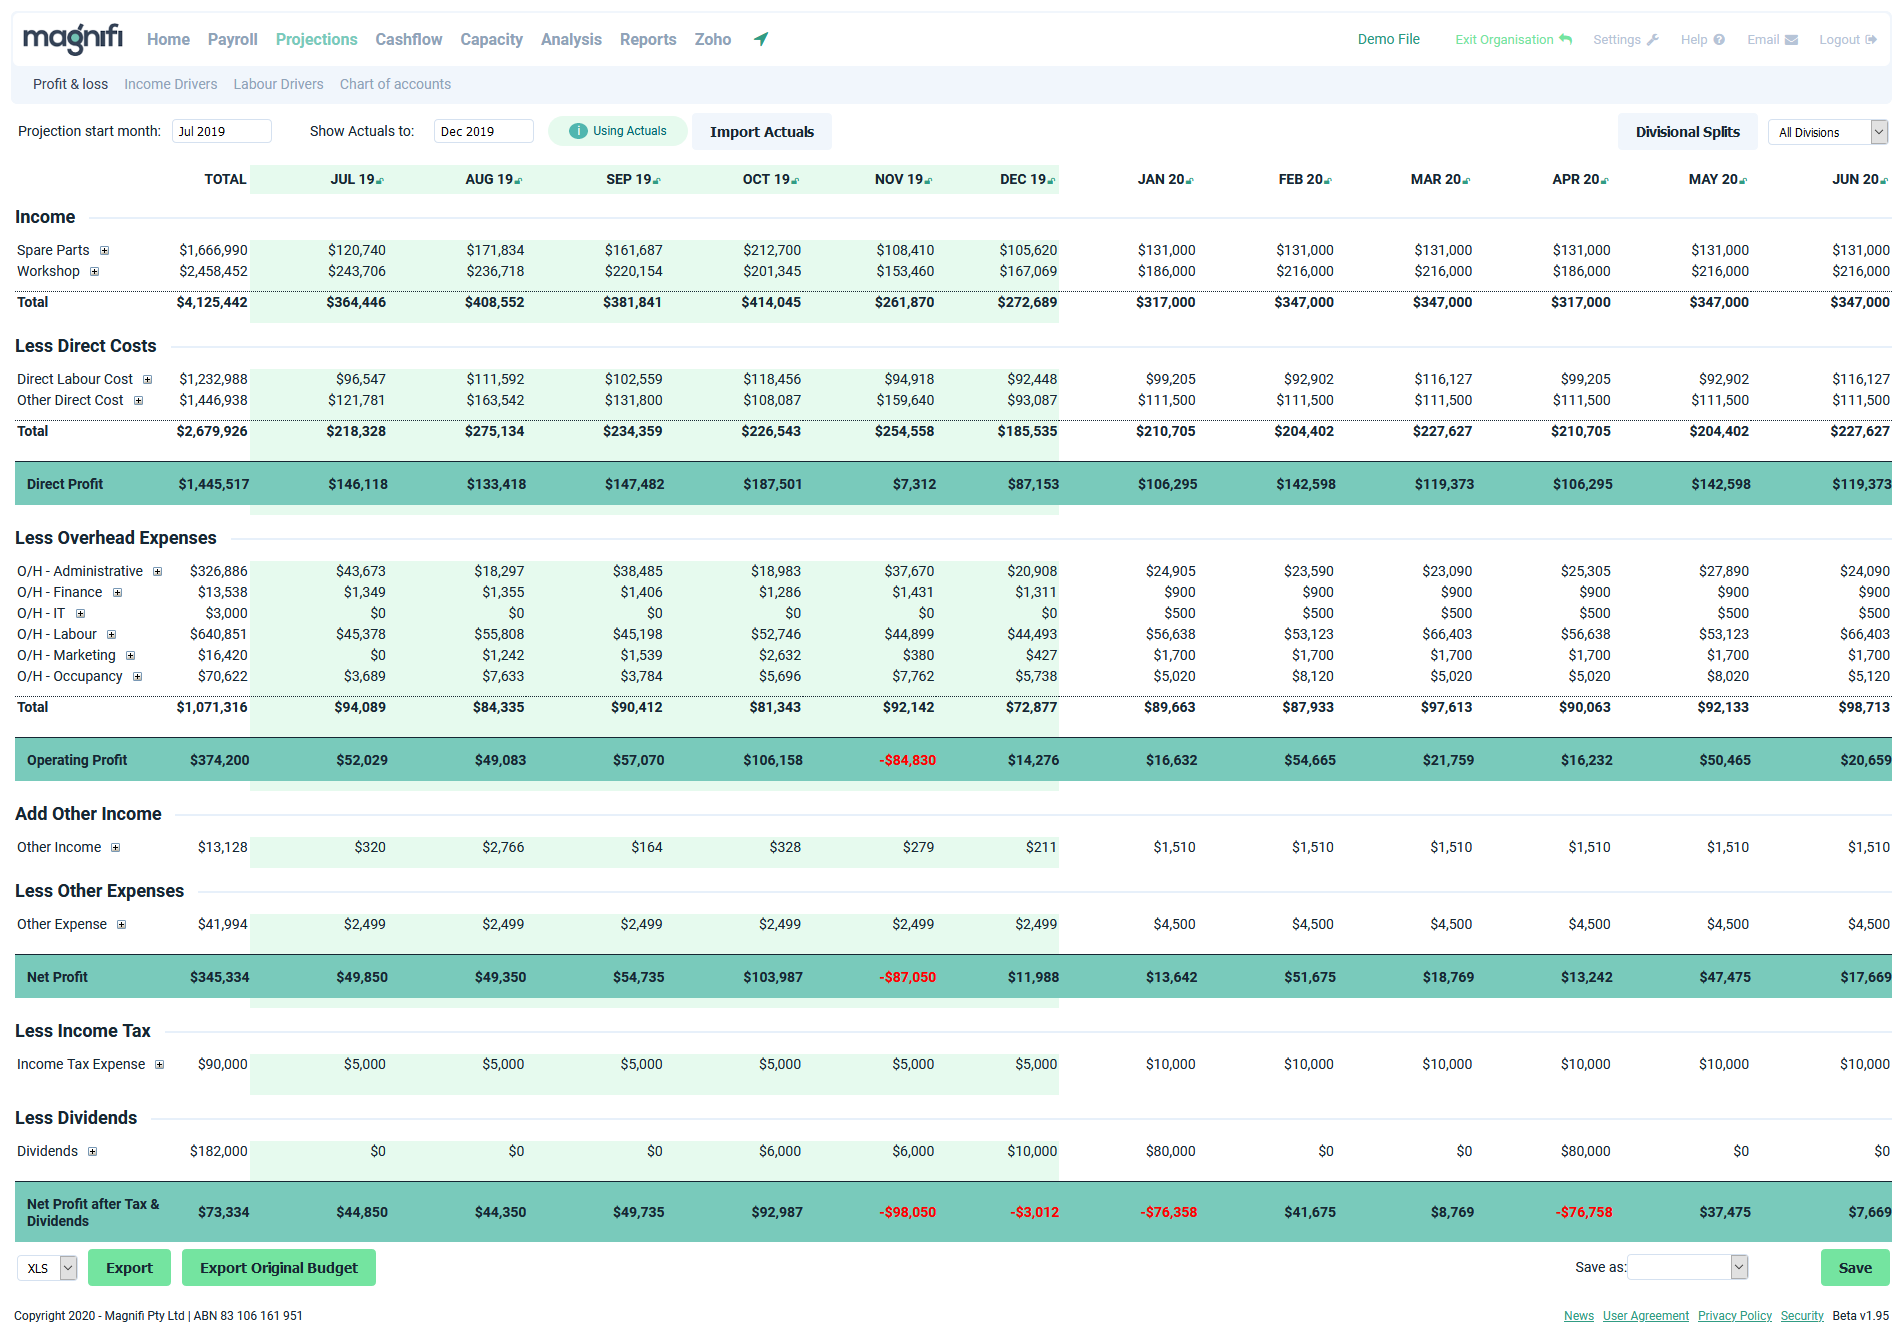Click the green Export button
The width and height of the screenshot is (1903, 1337).
coord(129,1268)
